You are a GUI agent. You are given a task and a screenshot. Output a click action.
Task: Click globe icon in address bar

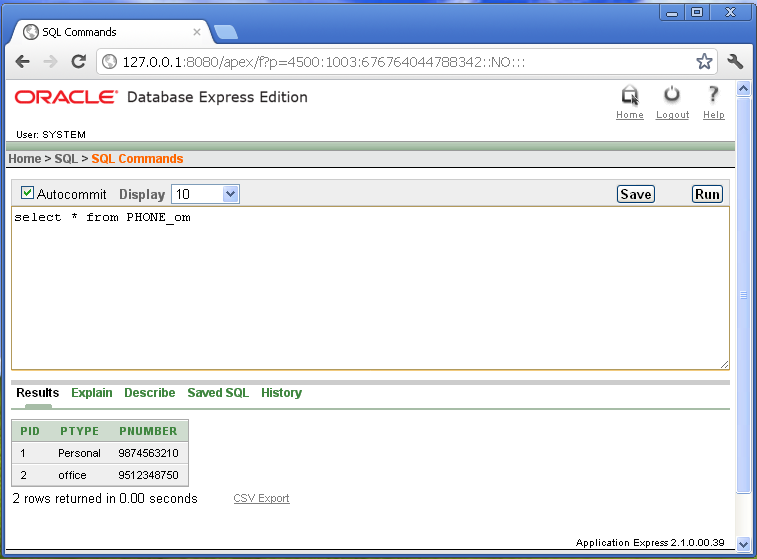110,62
